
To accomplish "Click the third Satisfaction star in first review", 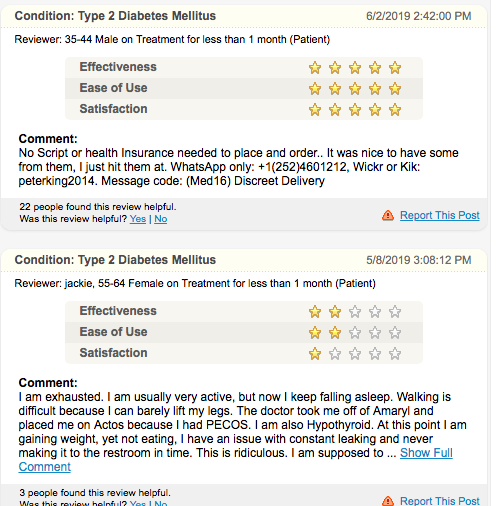I will 355,110.
